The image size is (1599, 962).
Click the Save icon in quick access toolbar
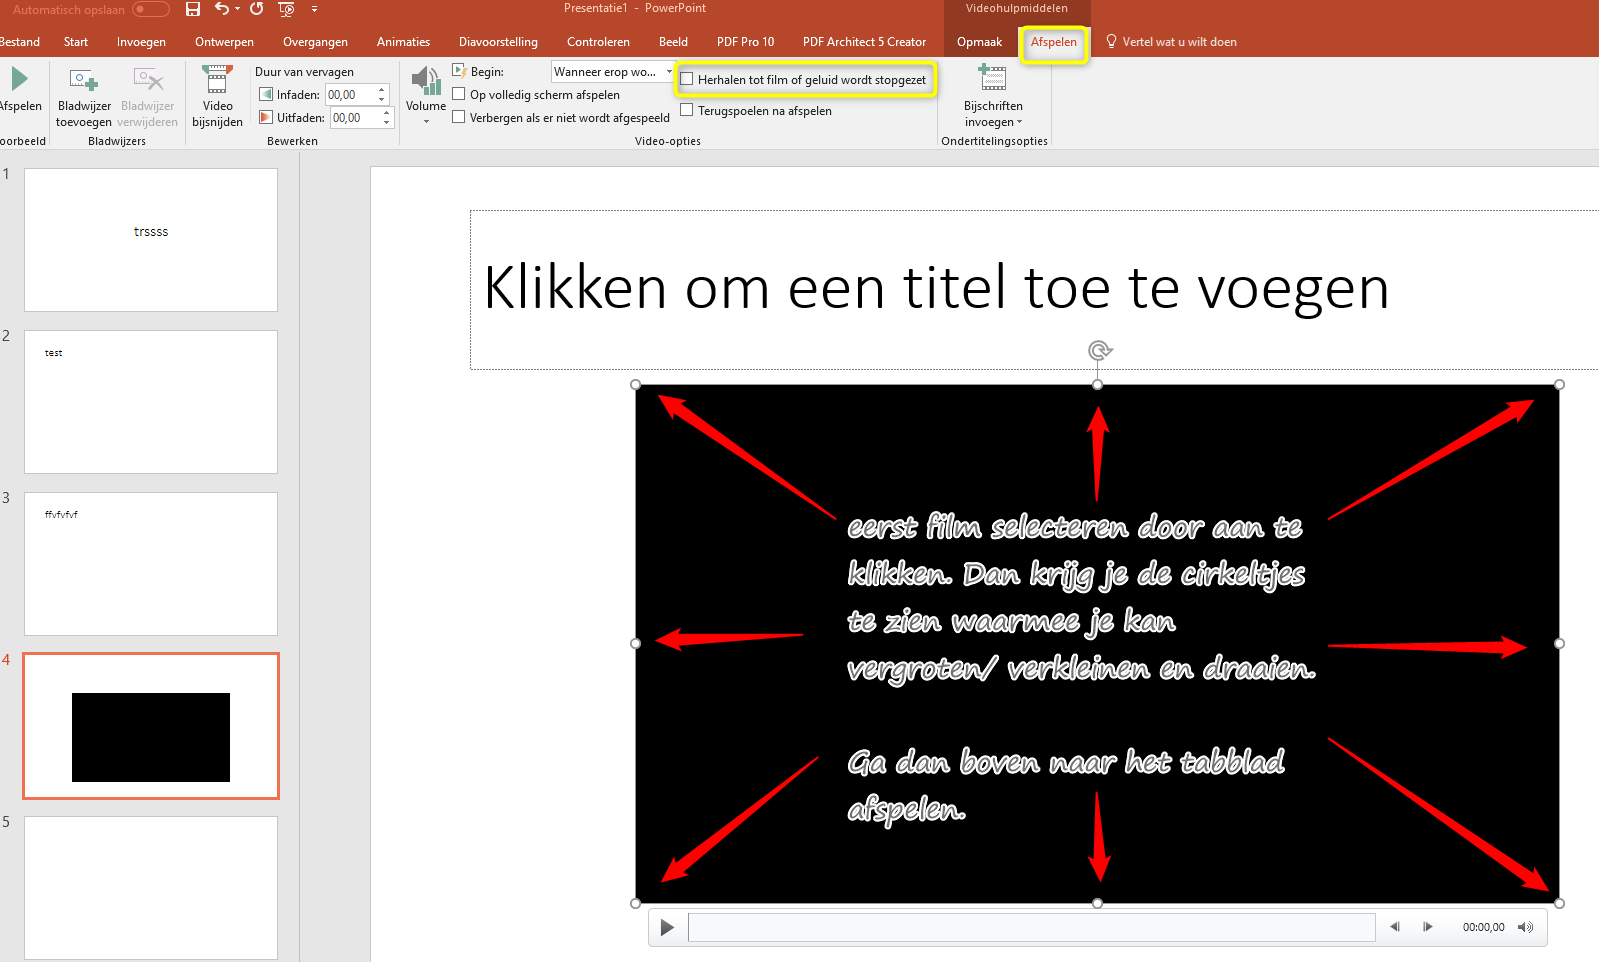193,9
